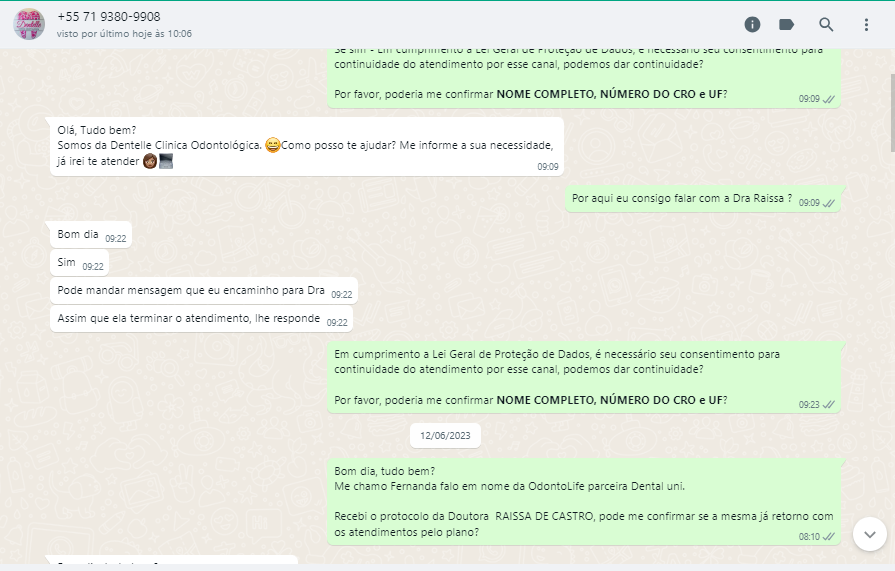Click the 12/06/2023 date separator
This screenshot has height=571, width=895.
coord(445,436)
